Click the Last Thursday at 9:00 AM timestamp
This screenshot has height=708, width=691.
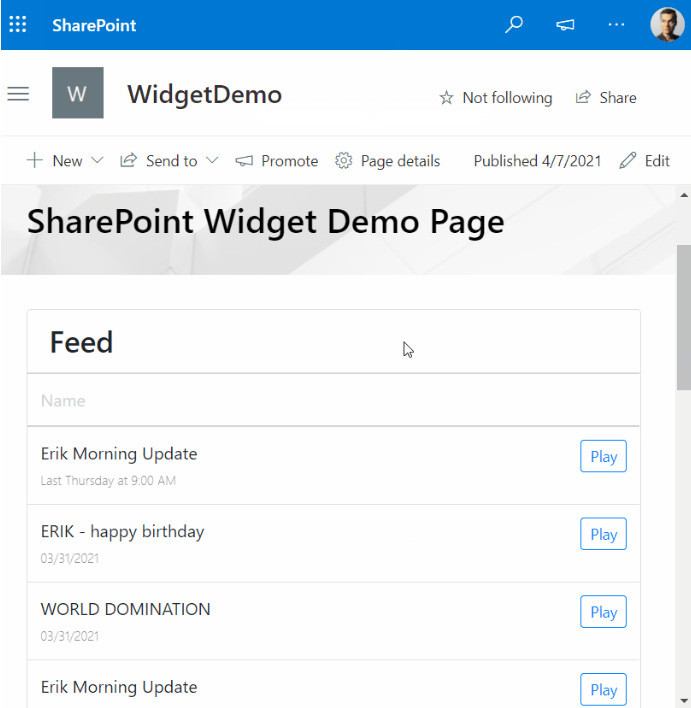point(108,480)
